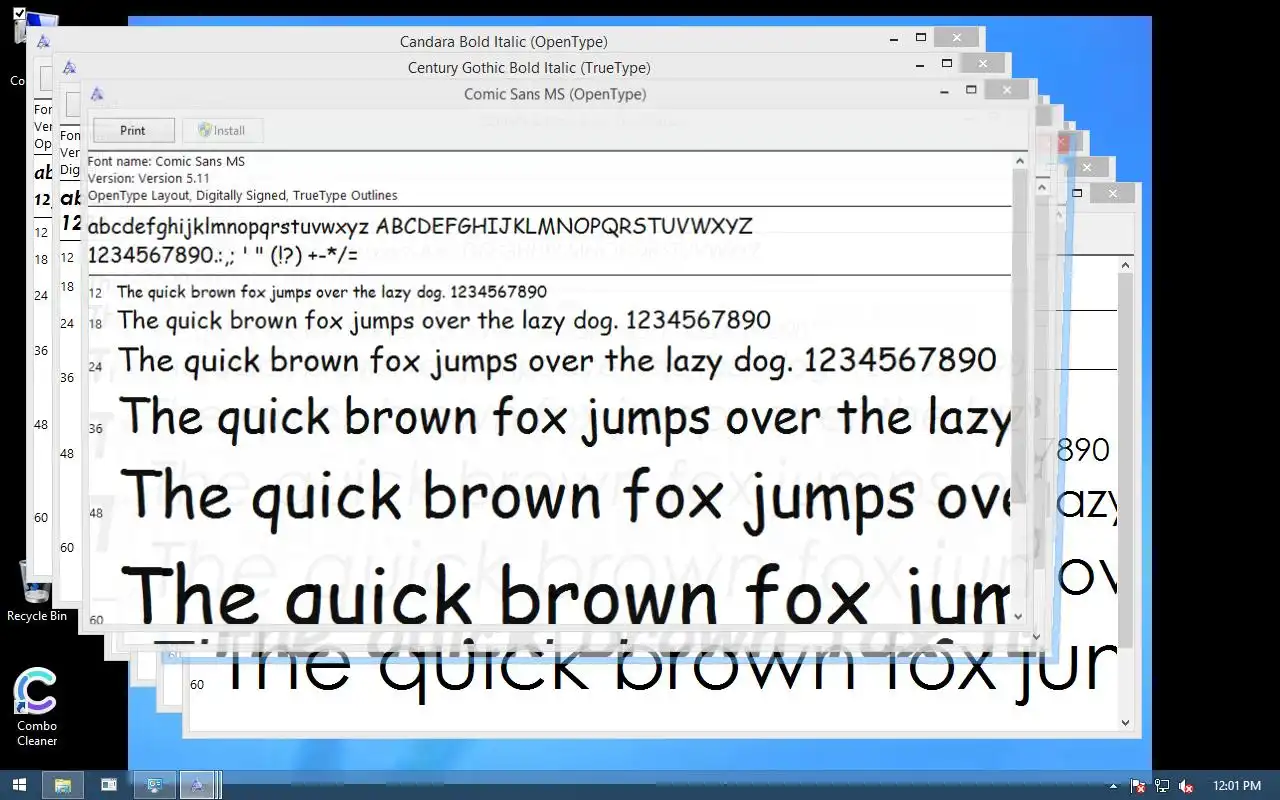The image size is (1280, 800).
Task: Click 'Font name: Comic Sans MS' text
Action: pos(166,161)
